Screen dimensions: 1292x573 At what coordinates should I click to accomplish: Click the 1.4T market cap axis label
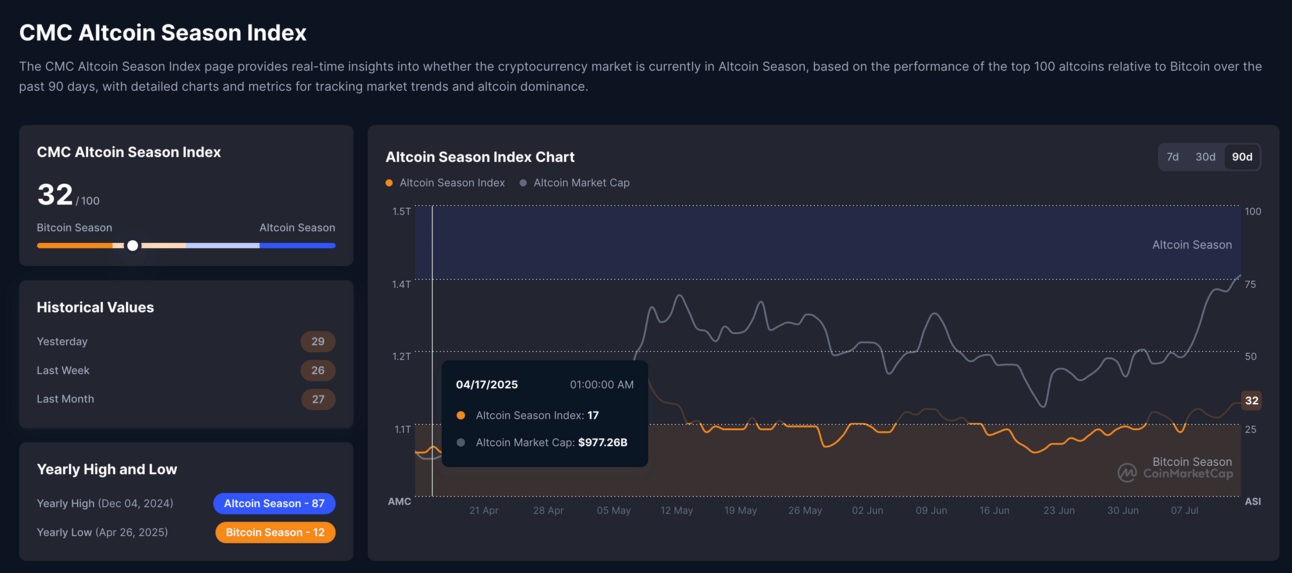[401, 284]
